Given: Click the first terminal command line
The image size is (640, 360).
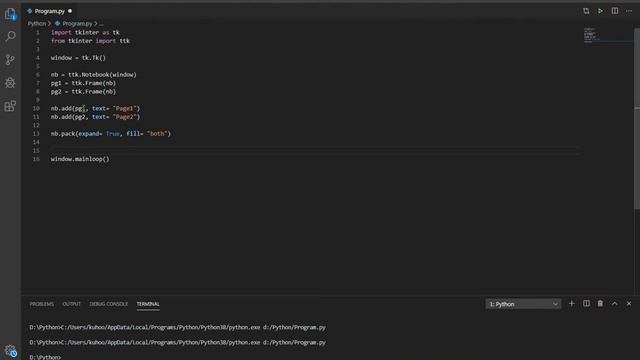Looking at the screenshot, I should 178,327.
